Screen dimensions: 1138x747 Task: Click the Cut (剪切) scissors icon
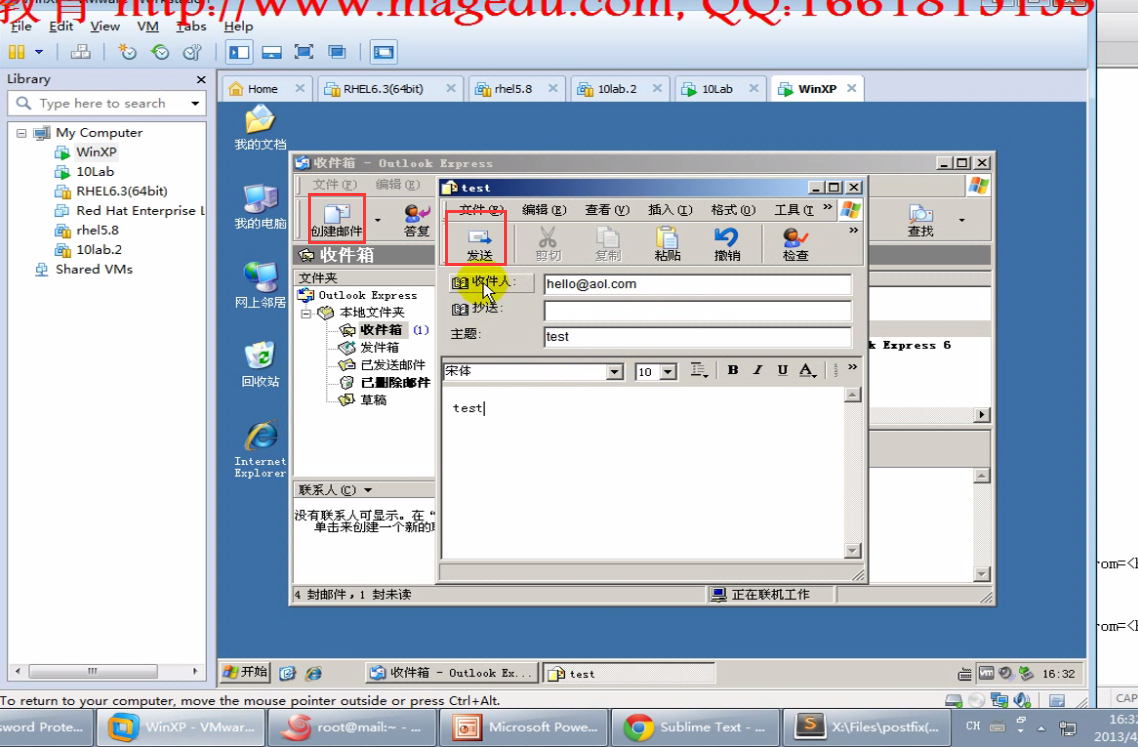click(x=548, y=244)
